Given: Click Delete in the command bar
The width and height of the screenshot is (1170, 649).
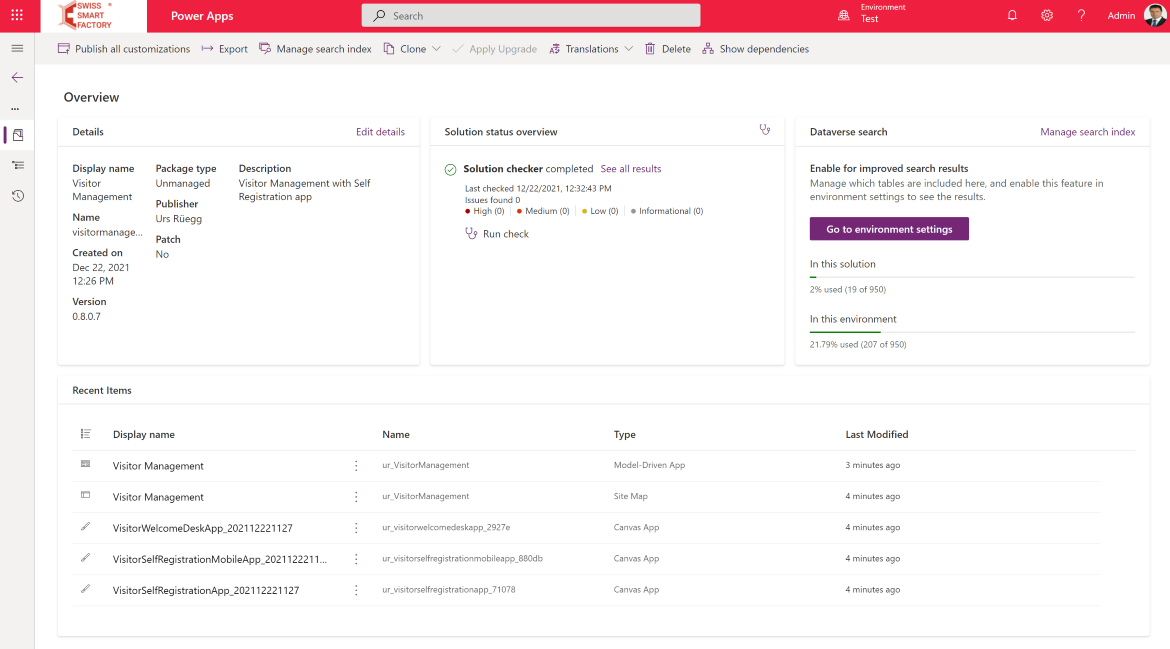Looking at the screenshot, I should pos(668,48).
